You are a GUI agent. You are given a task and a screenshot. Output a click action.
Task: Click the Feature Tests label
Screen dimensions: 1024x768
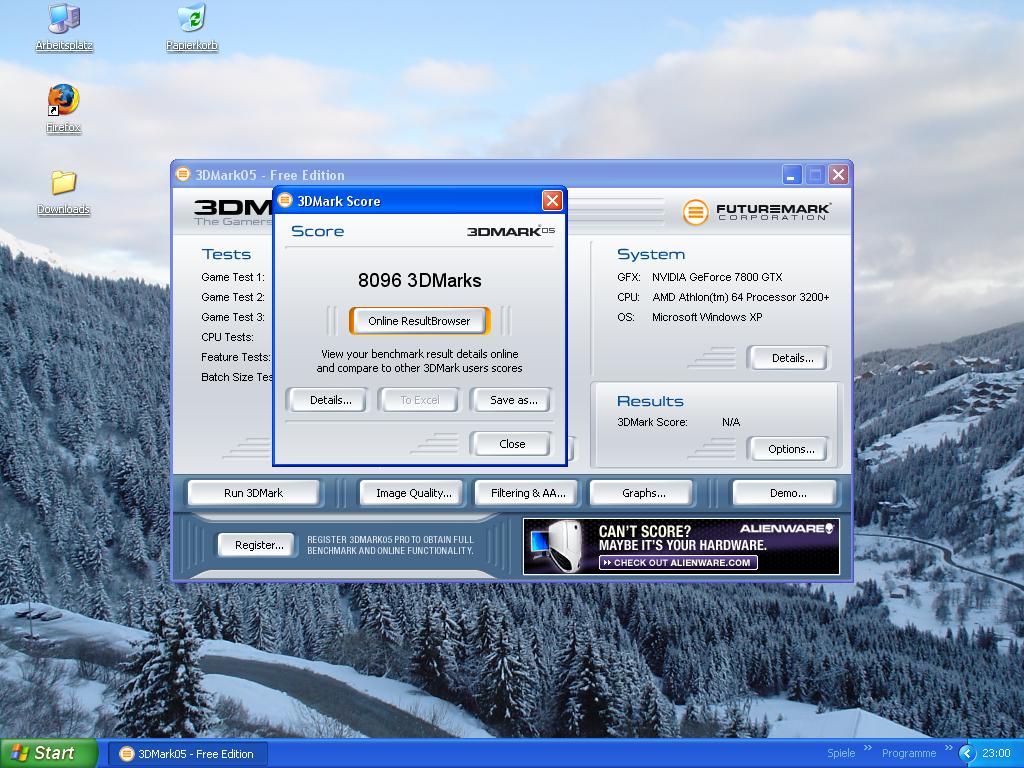[236, 357]
